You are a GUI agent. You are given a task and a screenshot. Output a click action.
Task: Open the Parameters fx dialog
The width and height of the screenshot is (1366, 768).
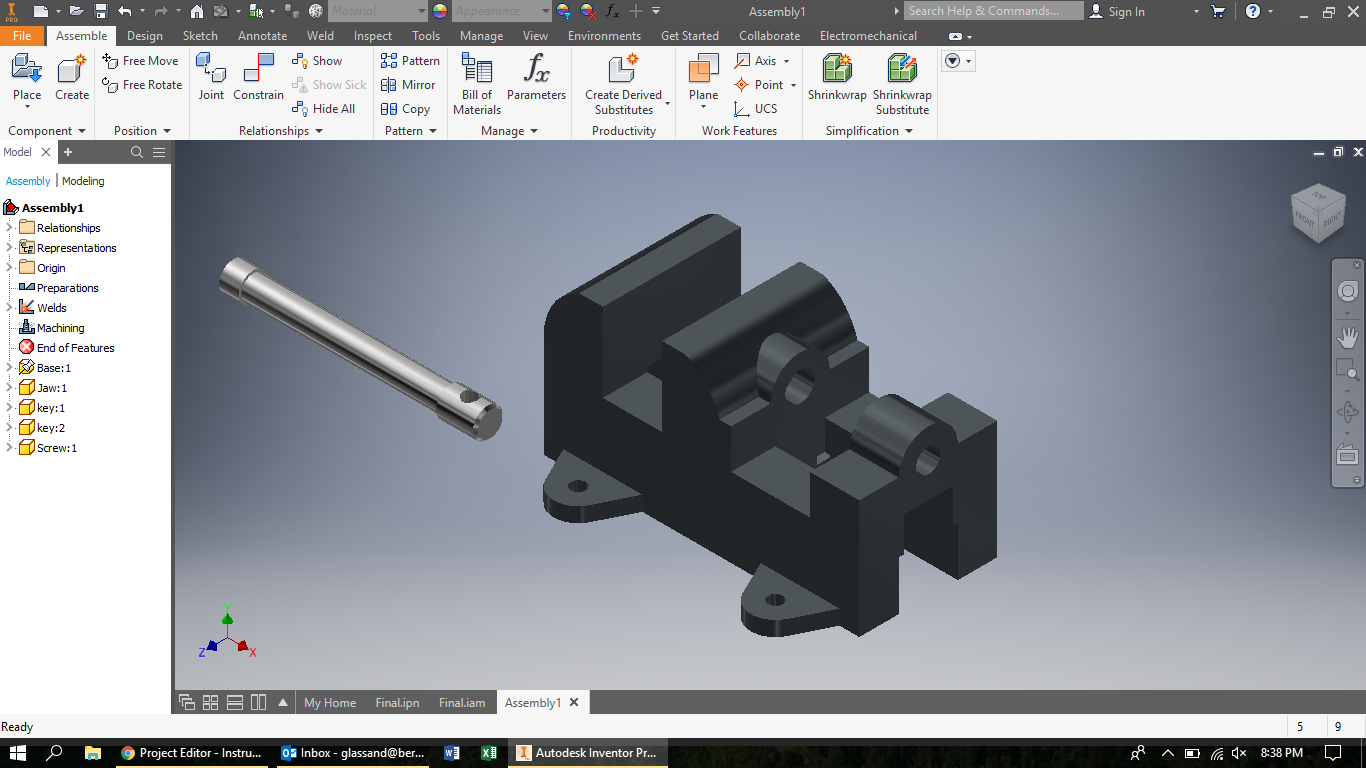pyautogui.click(x=536, y=78)
